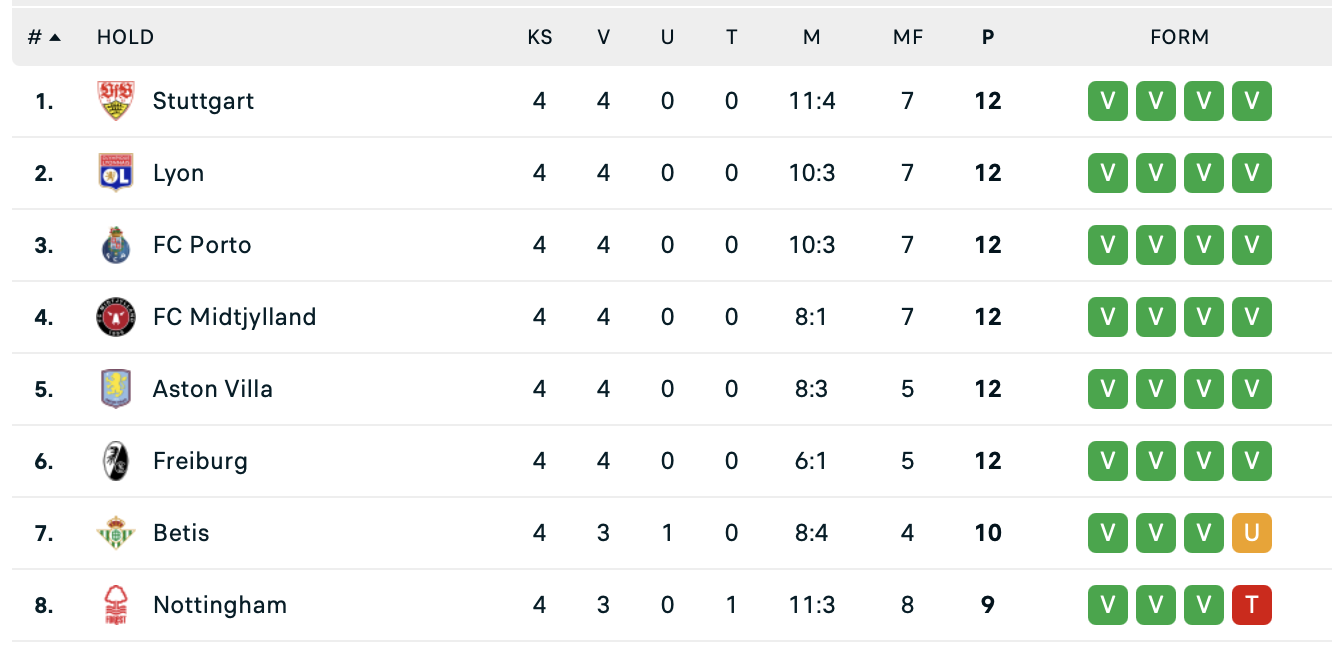
Task: Click the KS column header
Action: [x=540, y=37]
